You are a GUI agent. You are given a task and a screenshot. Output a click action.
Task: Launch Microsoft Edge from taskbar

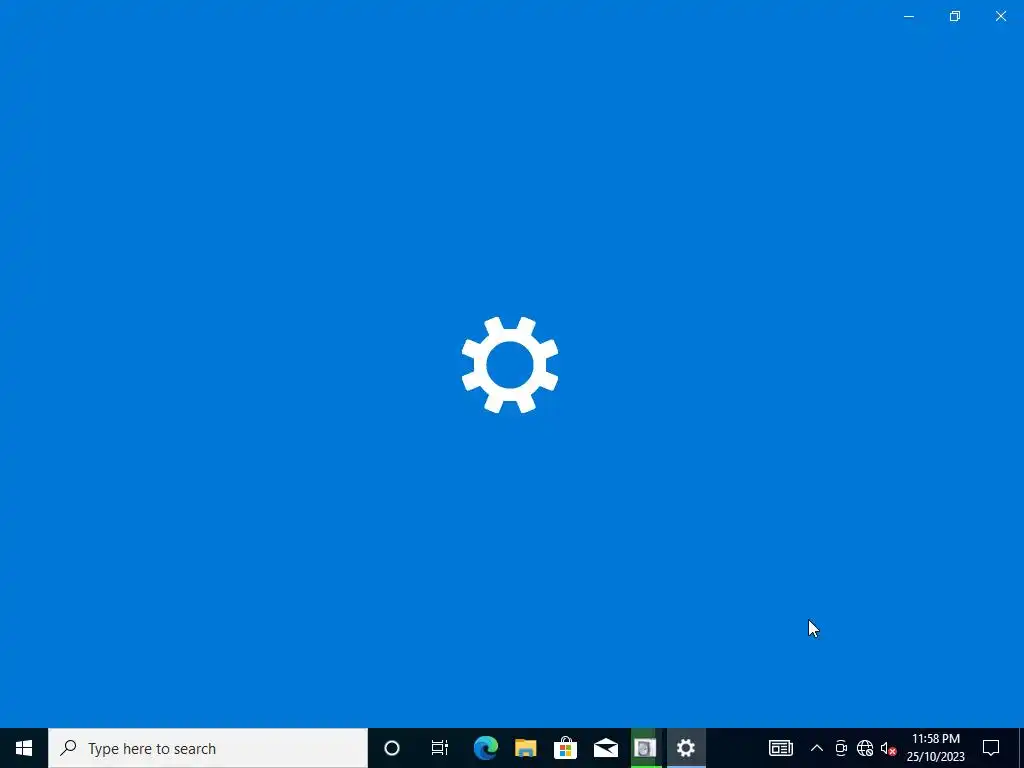pos(486,748)
